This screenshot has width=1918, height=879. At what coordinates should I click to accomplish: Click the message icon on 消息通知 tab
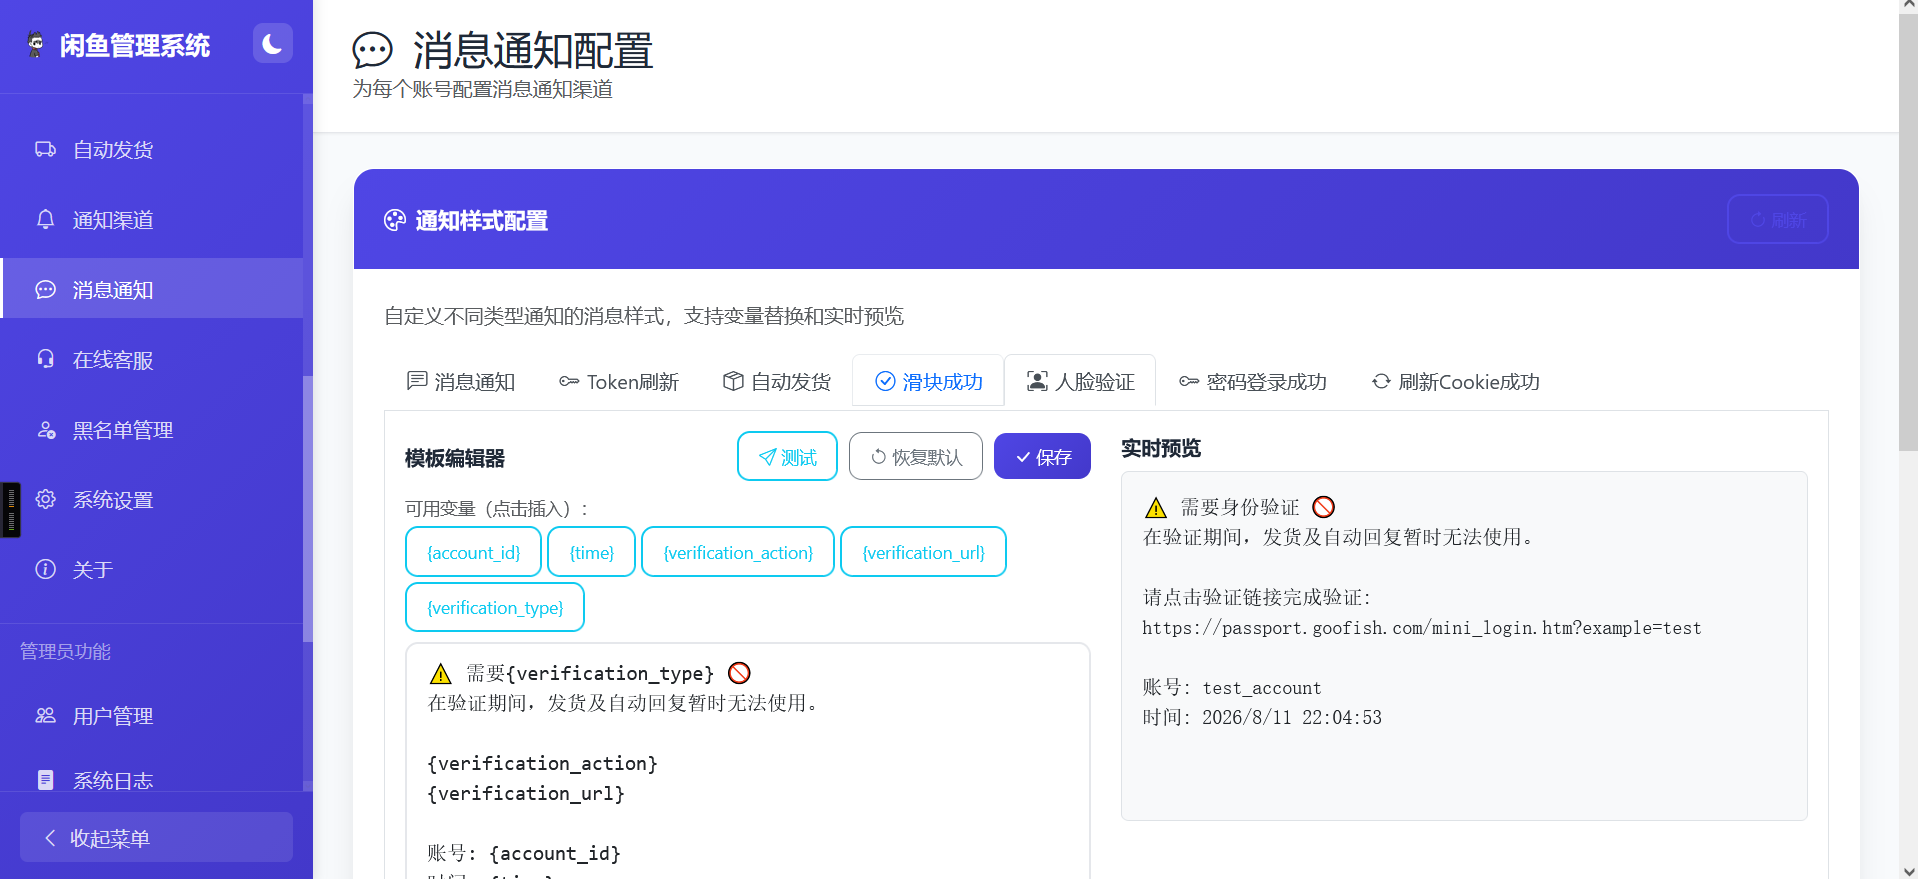click(417, 381)
